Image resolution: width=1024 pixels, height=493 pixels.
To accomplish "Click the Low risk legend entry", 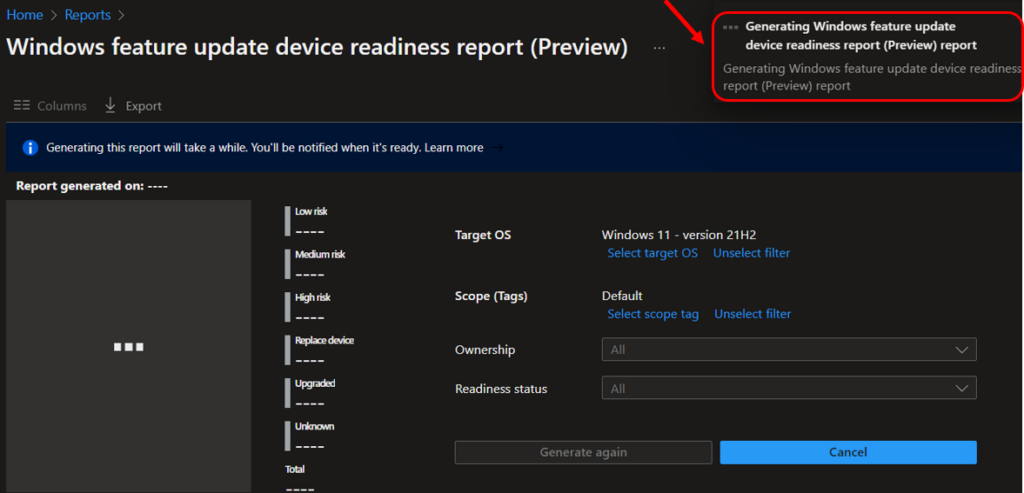I will (306, 221).
